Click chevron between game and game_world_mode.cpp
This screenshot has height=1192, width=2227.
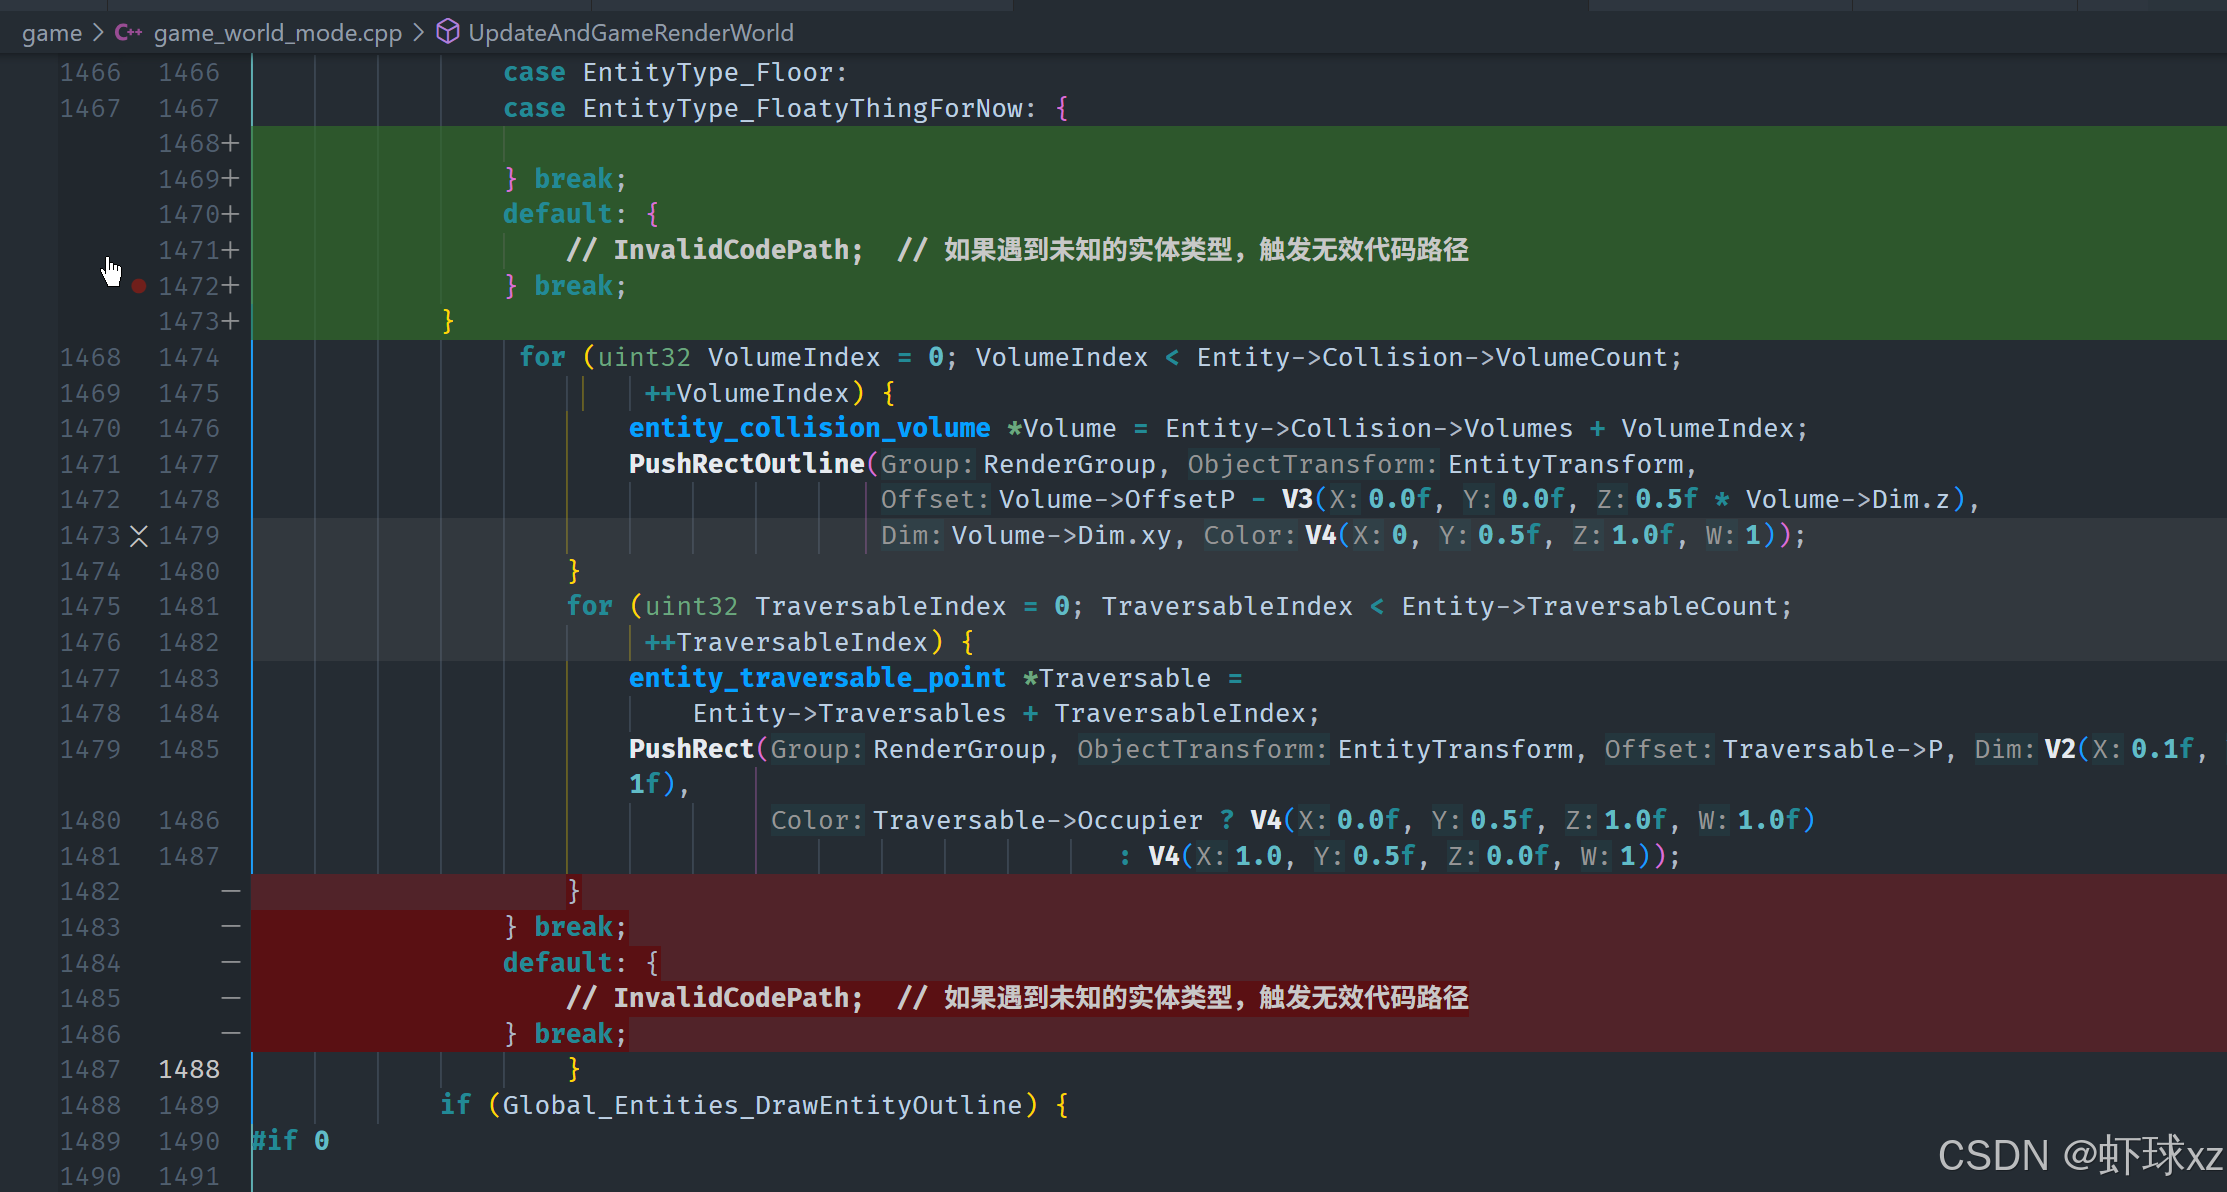pos(98,33)
